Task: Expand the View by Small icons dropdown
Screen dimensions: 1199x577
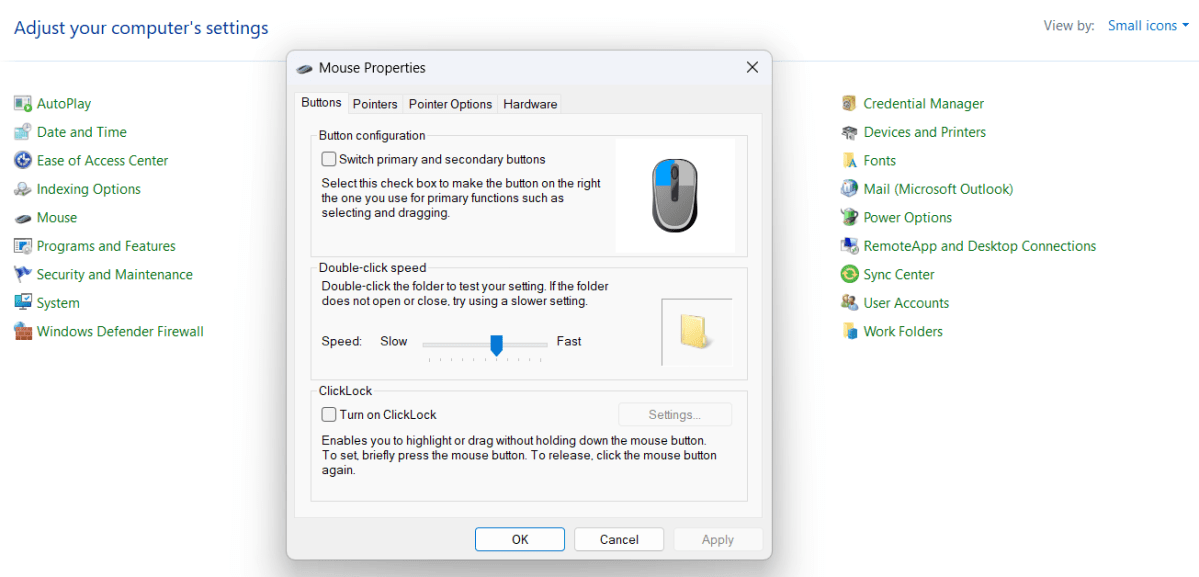Action: pyautogui.click(x=1149, y=26)
